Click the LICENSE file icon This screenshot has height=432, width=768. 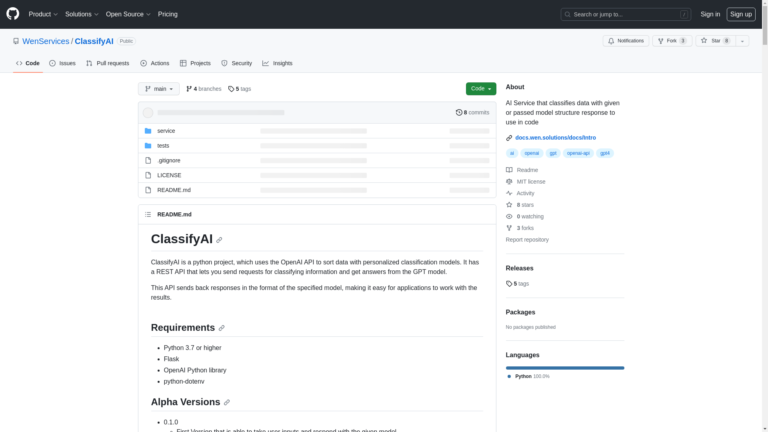(148, 175)
